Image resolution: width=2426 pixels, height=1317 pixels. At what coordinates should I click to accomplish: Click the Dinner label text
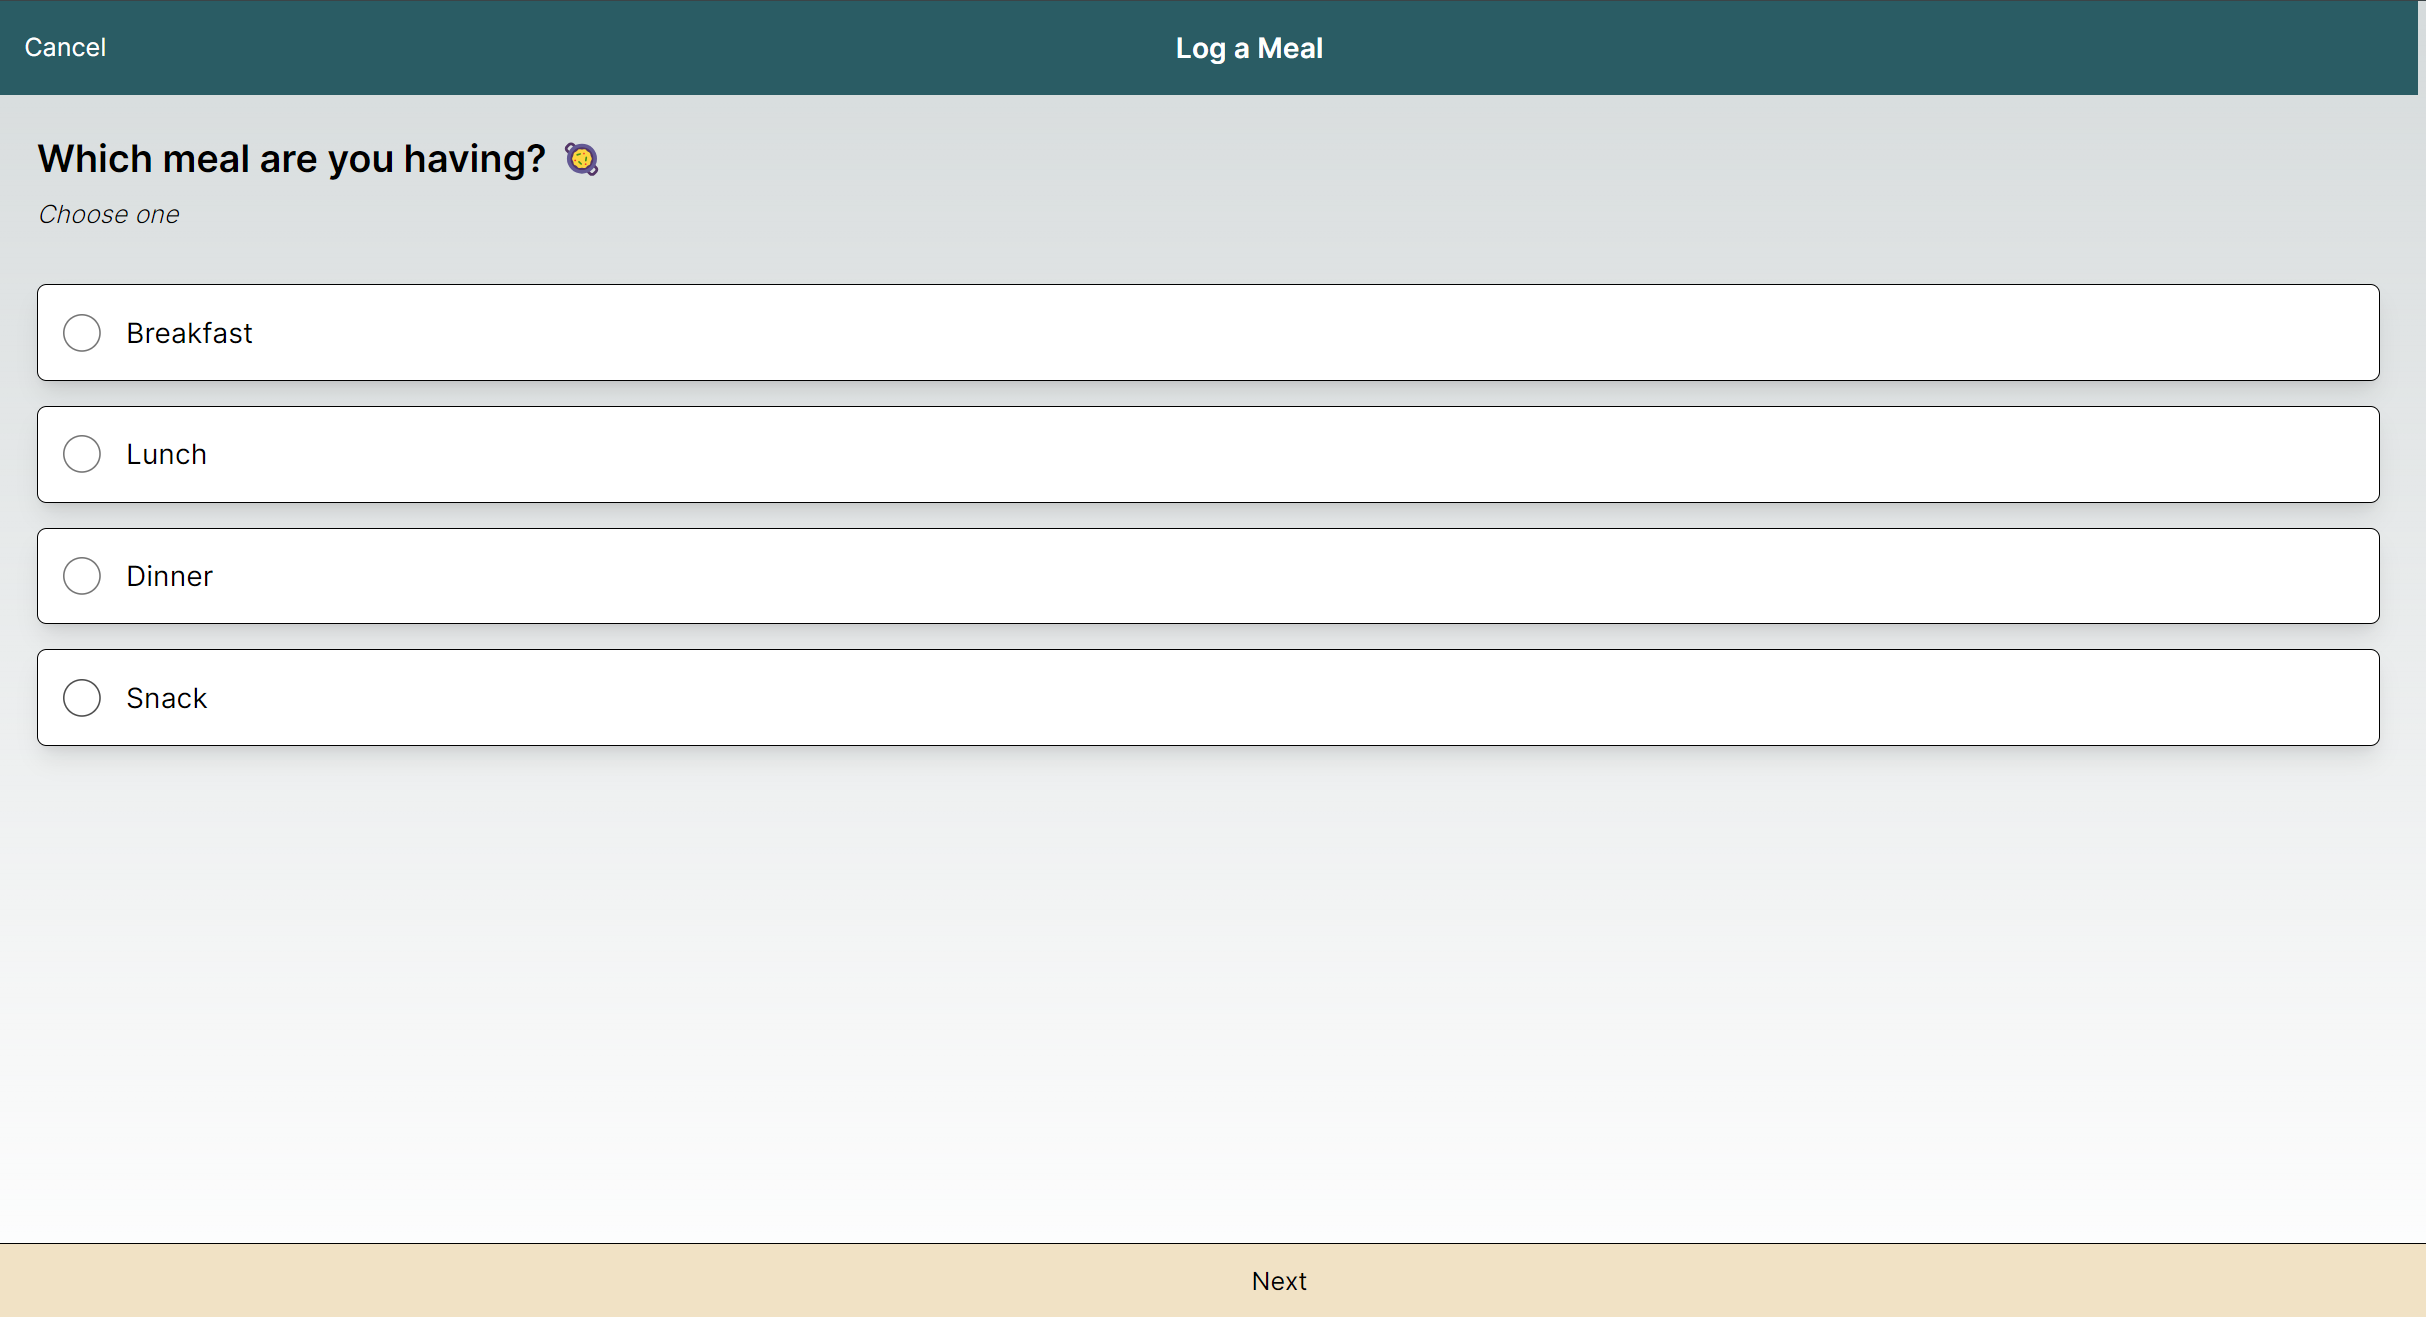click(169, 576)
